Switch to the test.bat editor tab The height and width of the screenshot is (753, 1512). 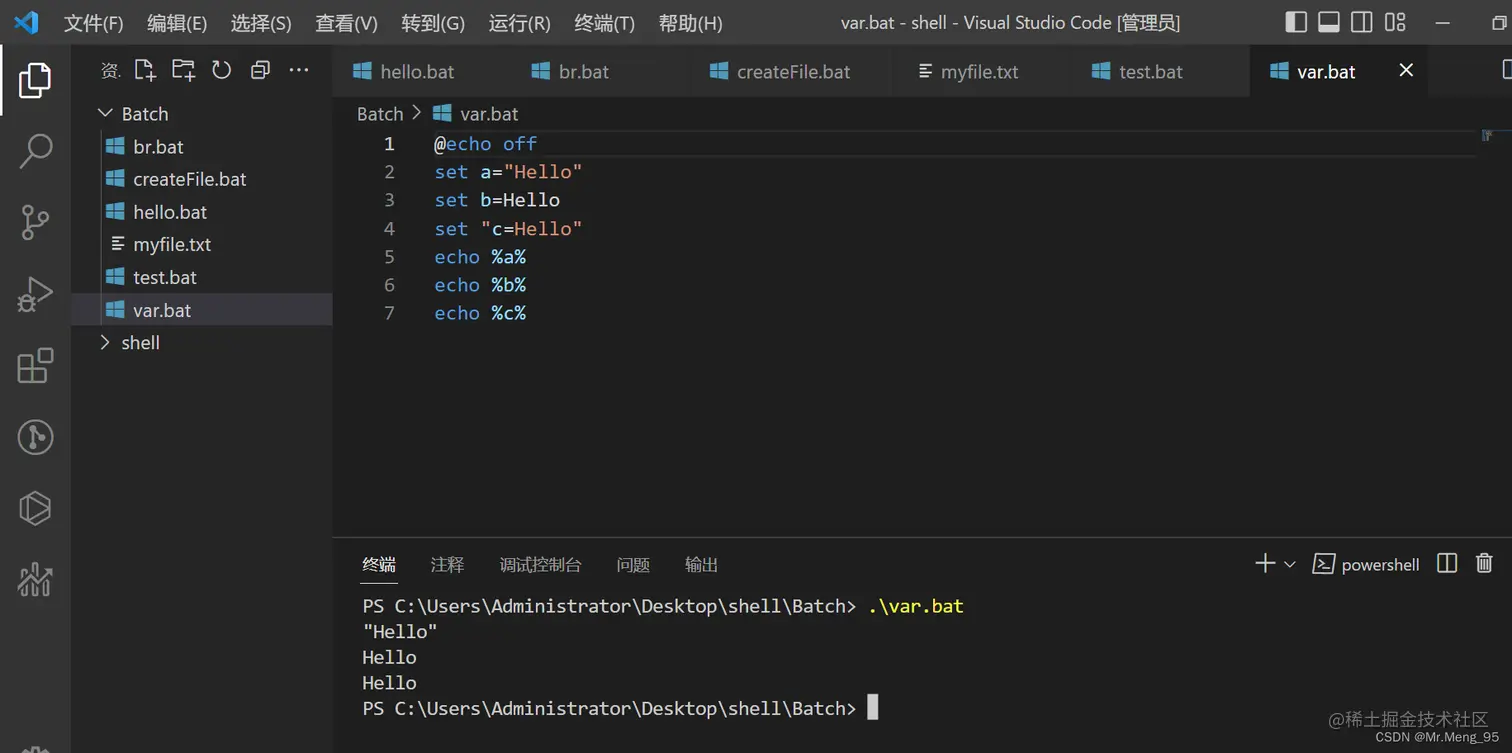click(x=1150, y=71)
